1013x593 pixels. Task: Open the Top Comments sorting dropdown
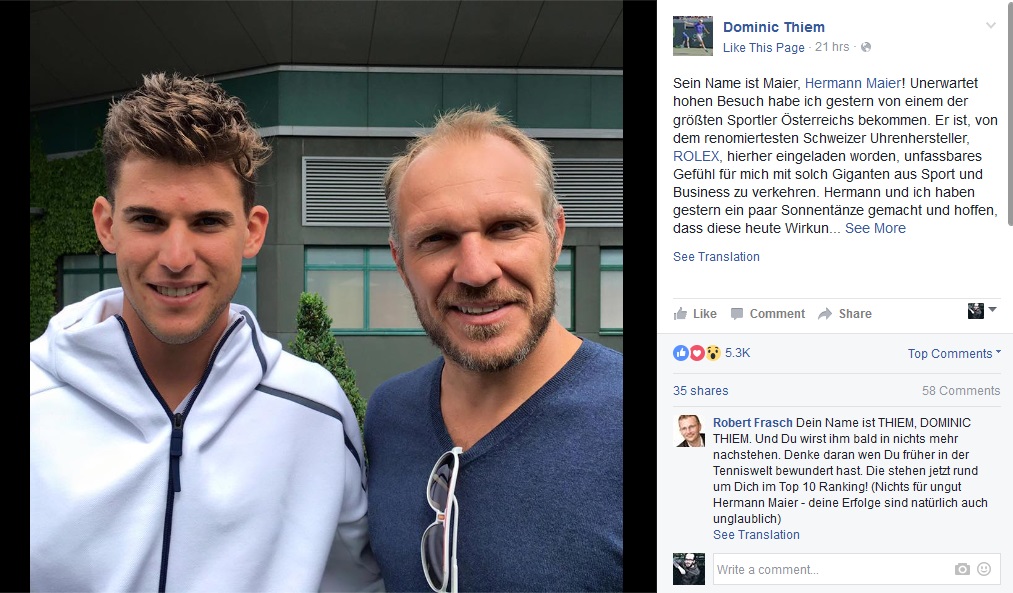click(954, 353)
